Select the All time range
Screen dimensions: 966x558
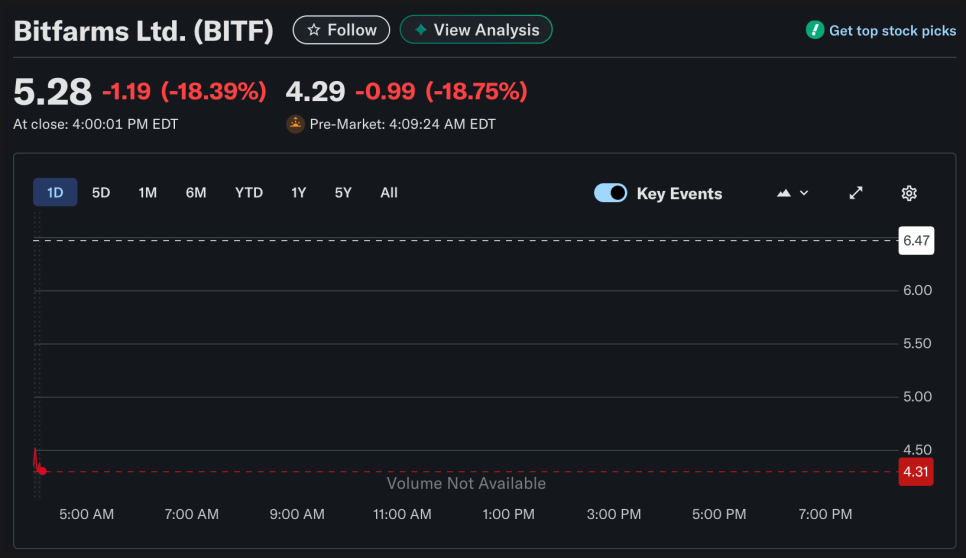point(389,192)
